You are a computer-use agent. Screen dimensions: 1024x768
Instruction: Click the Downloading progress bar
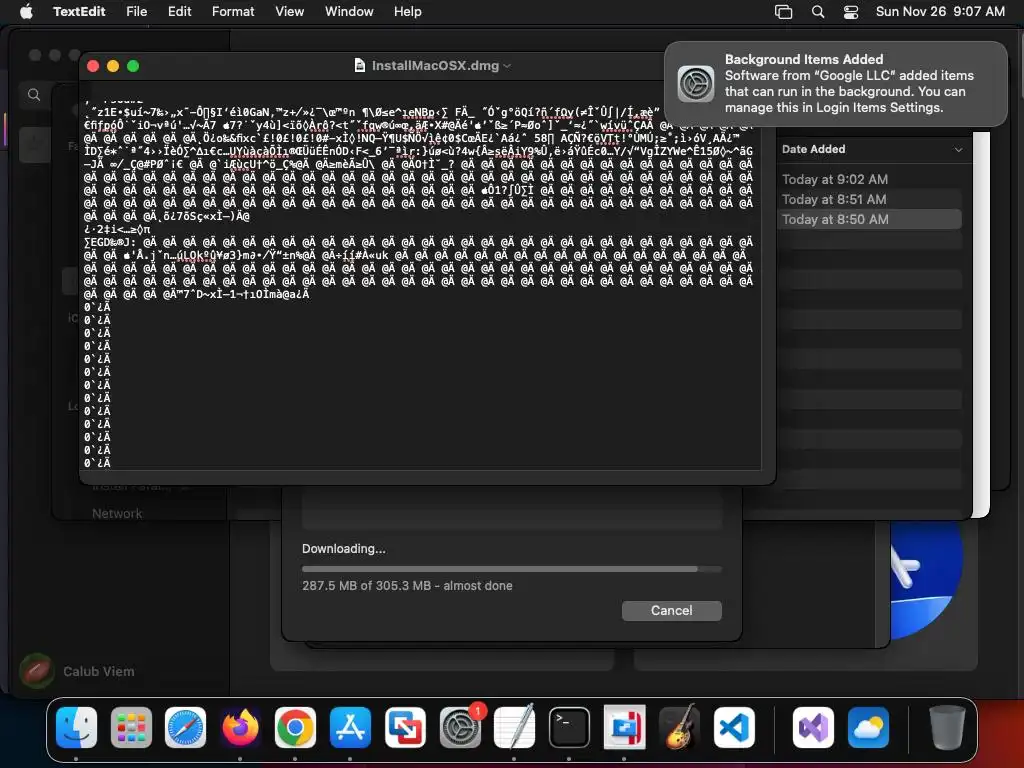coord(511,569)
